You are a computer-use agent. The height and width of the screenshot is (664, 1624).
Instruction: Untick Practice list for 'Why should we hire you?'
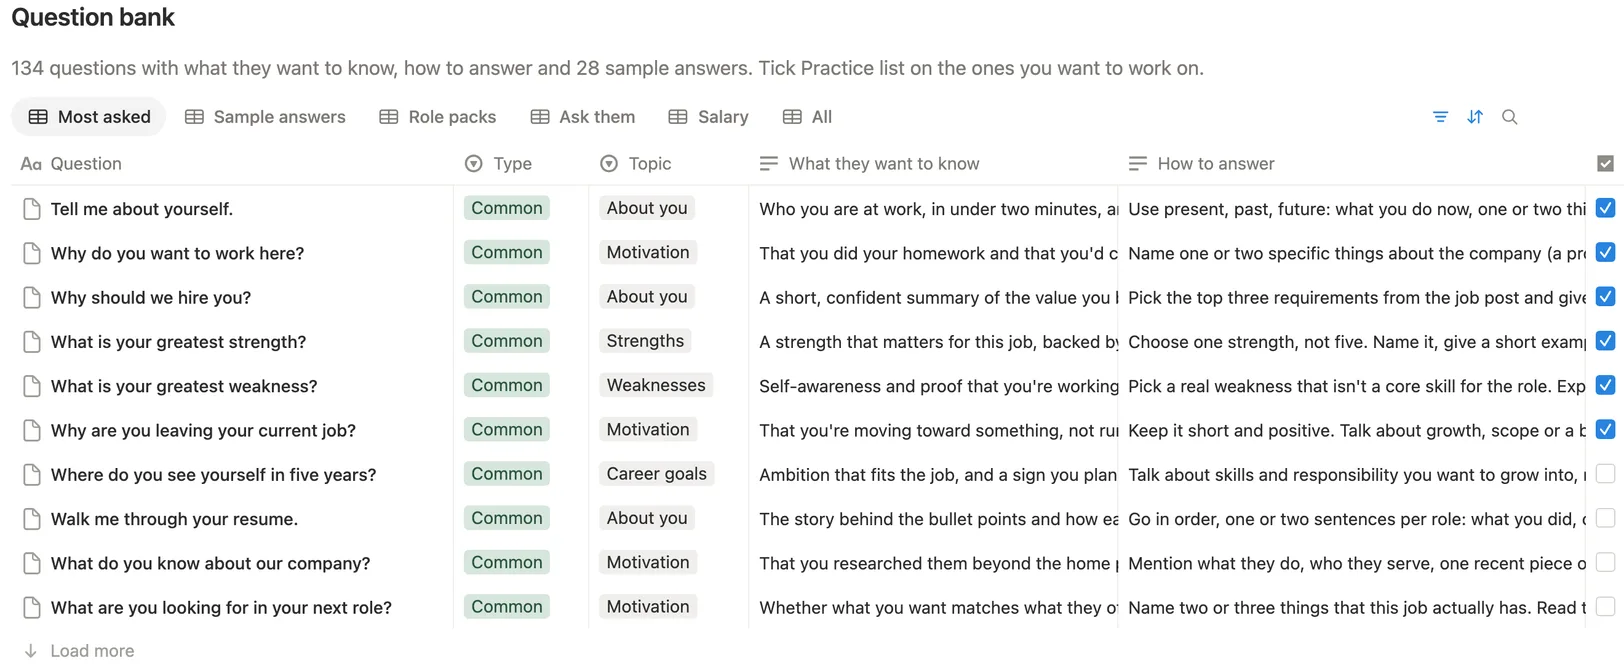1605,297
